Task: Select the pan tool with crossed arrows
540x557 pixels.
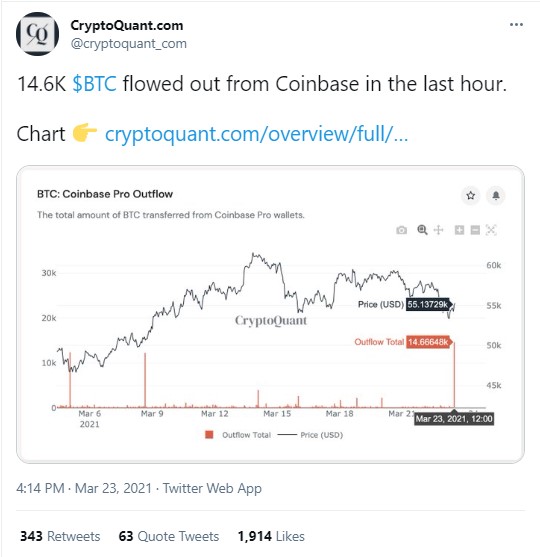Action: pyautogui.click(x=439, y=230)
